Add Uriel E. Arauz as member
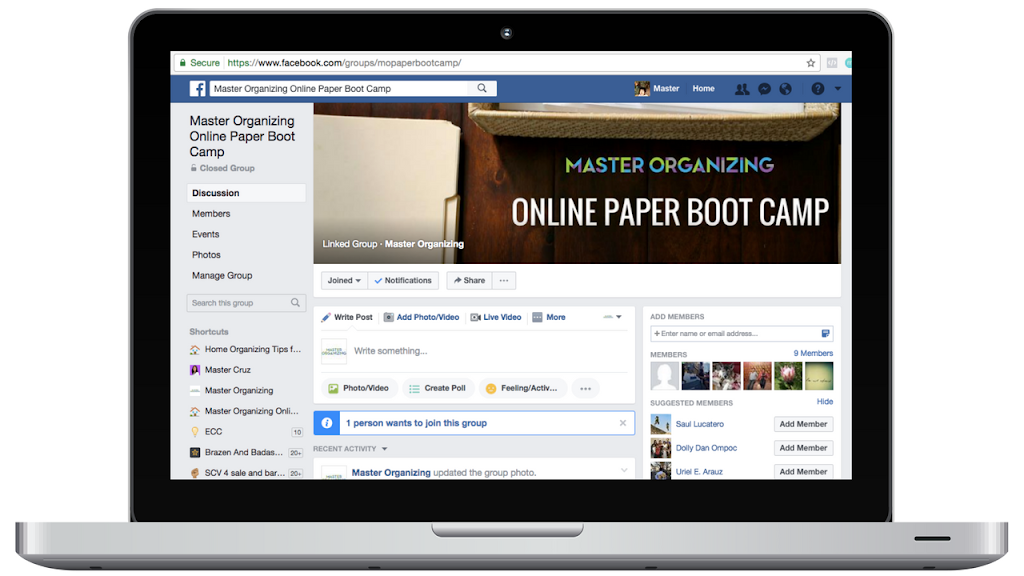1024x576 pixels. [803, 472]
